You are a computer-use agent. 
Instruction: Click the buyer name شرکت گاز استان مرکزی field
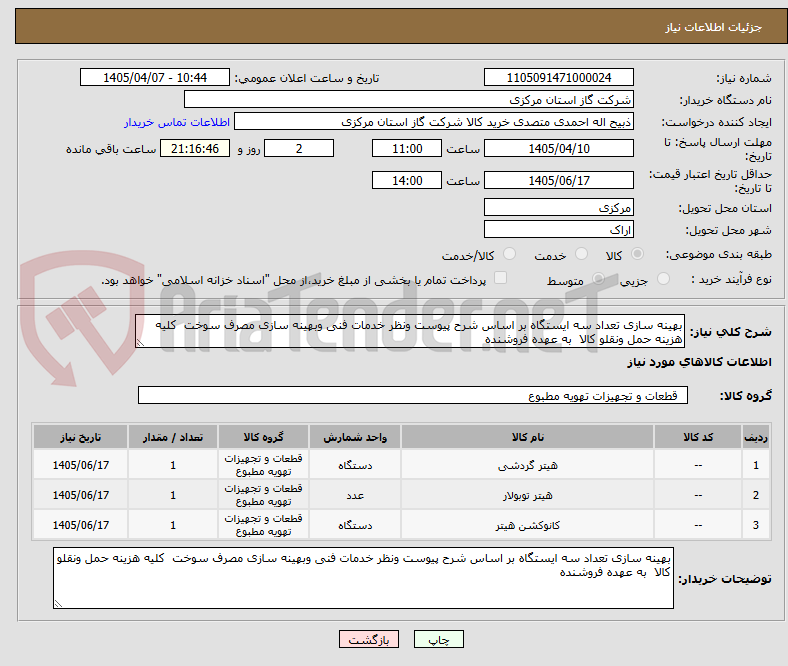[409, 100]
